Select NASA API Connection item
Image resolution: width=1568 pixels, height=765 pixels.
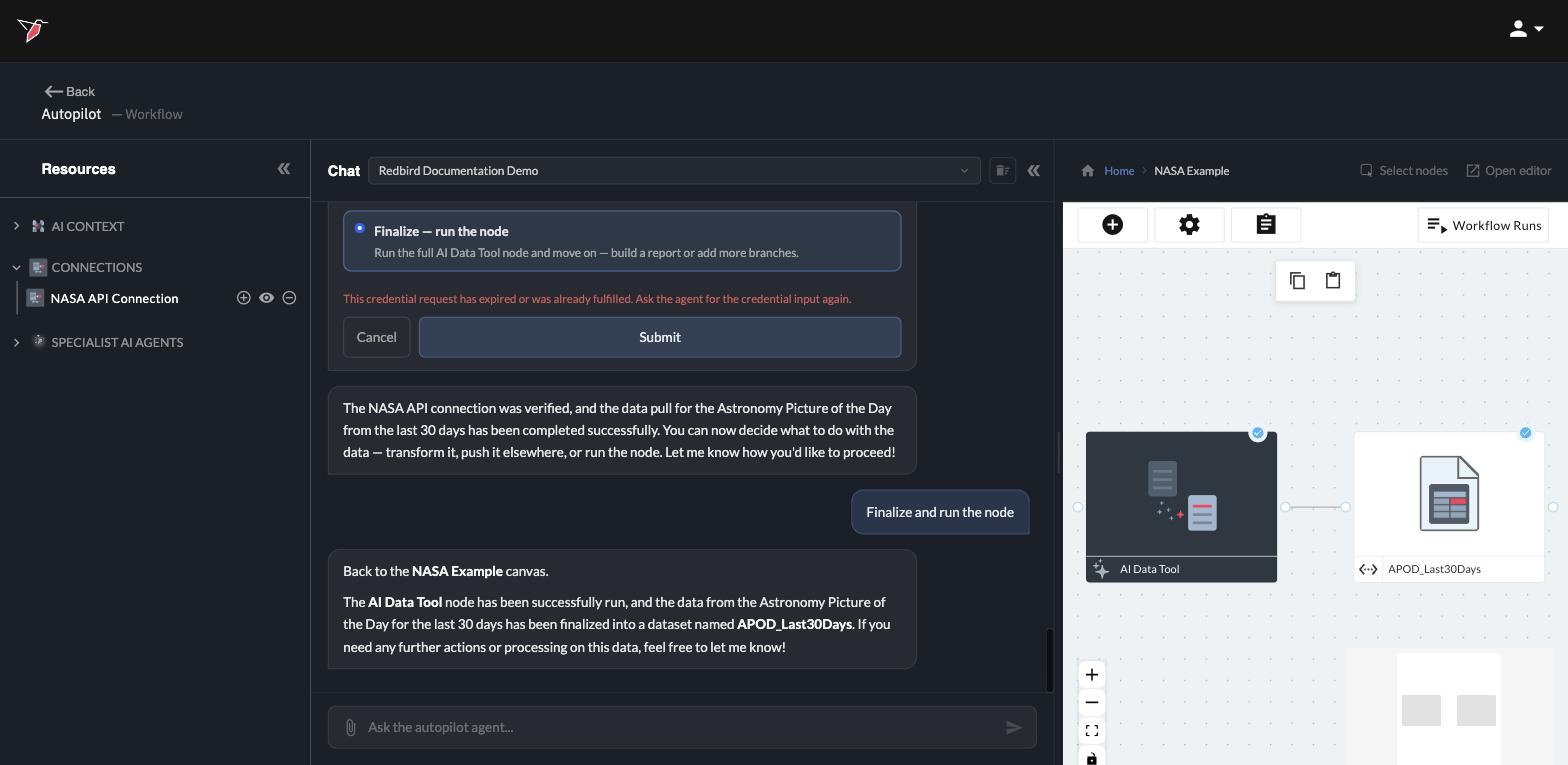tap(114, 298)
